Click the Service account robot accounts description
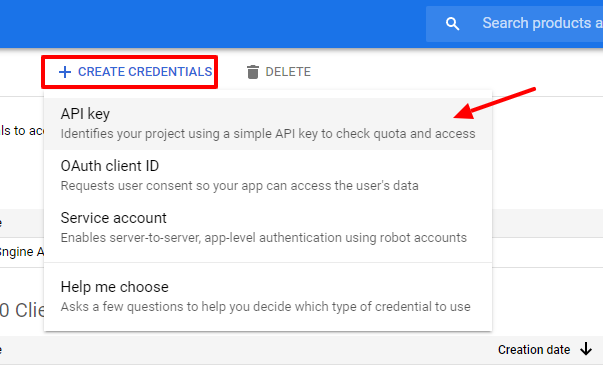 tap(264, 238)
